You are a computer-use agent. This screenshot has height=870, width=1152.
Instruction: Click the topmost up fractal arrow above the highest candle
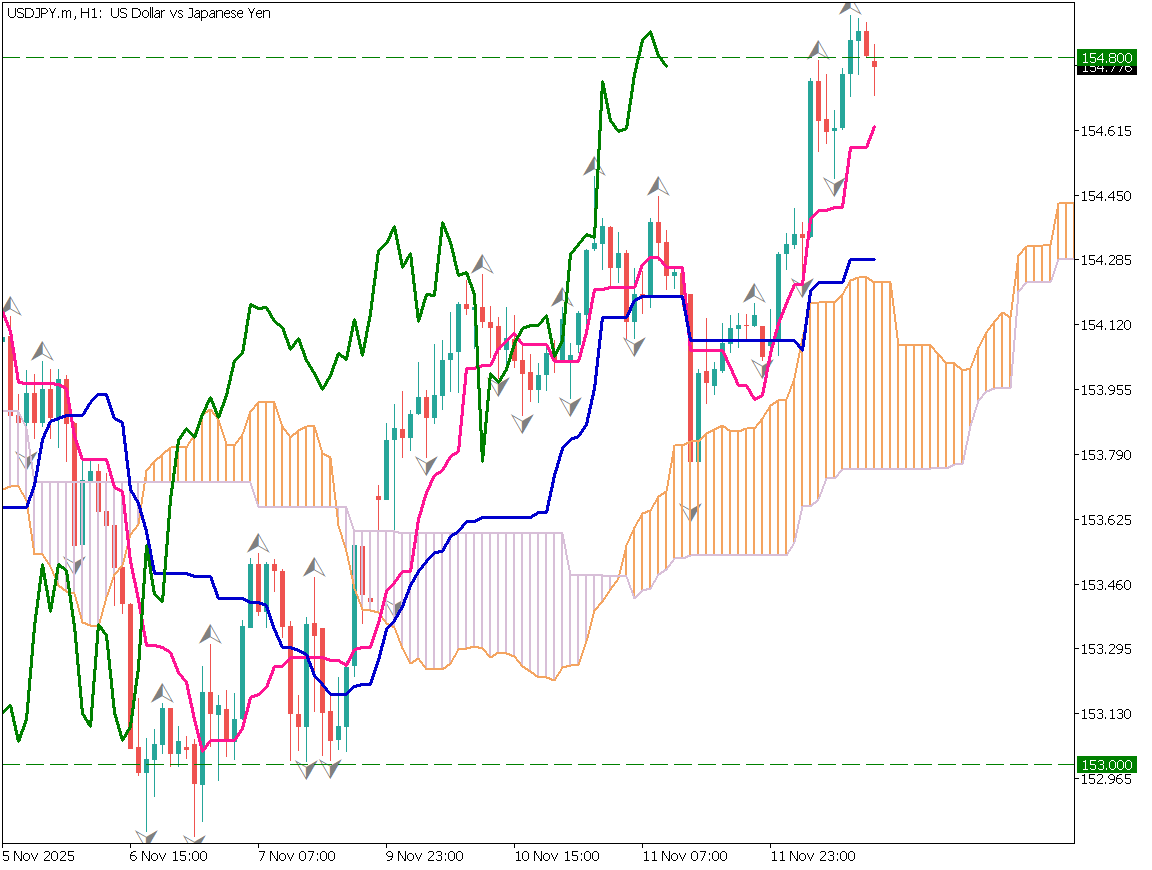851,8
